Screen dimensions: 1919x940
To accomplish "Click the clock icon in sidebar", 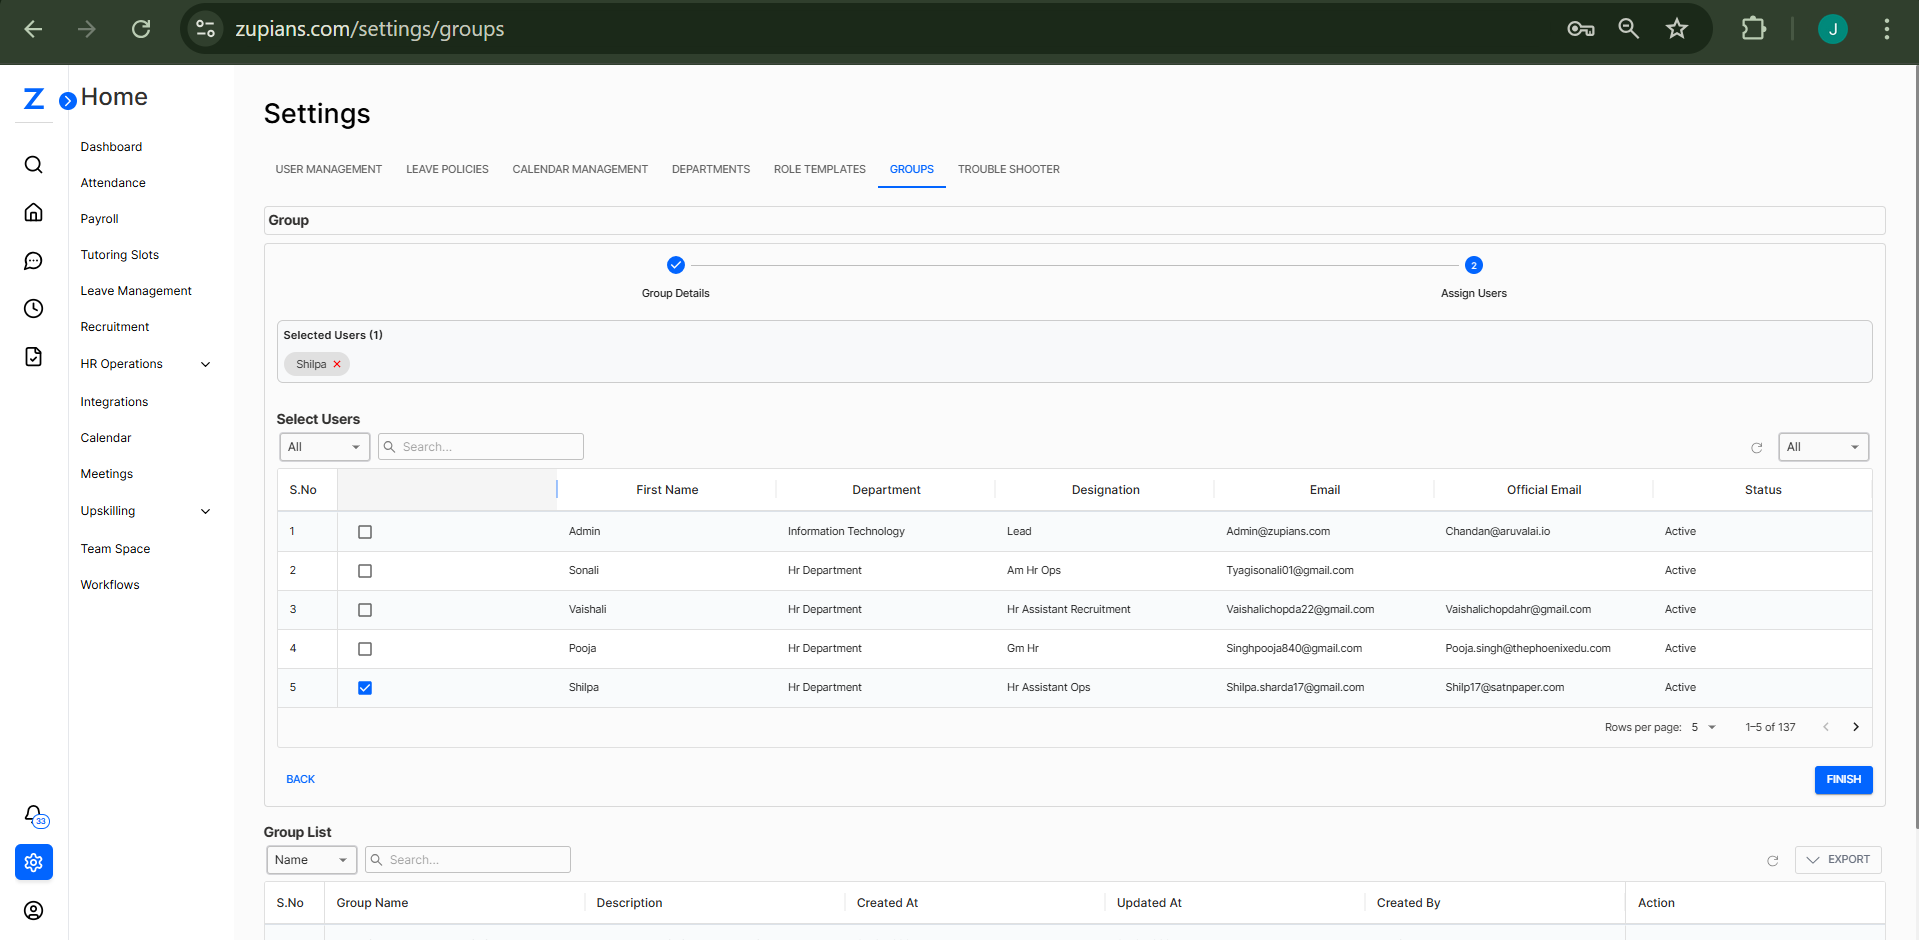I will pos(33,309).
